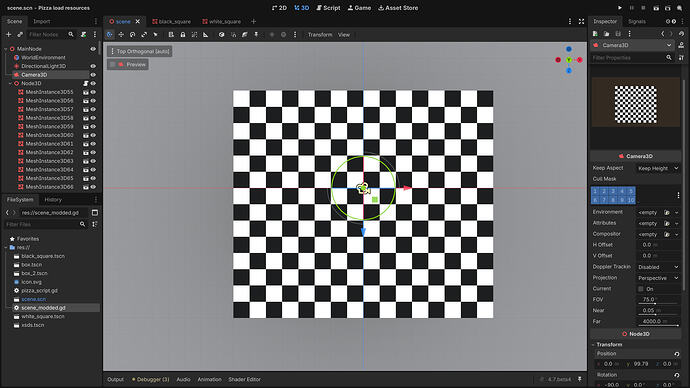This screenshot has width=690, height=388.
Task: Run the project with play button
Action: pyautogui.click(x=620, y=8)
